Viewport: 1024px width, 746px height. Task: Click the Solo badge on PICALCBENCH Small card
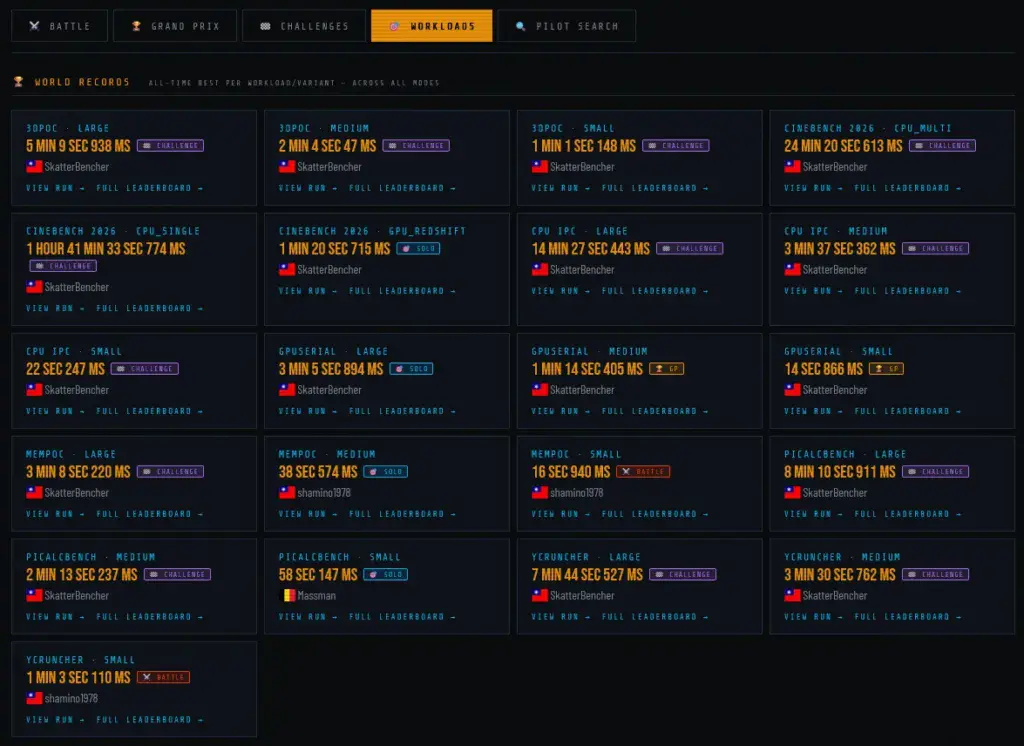click(x=386, y=574)
